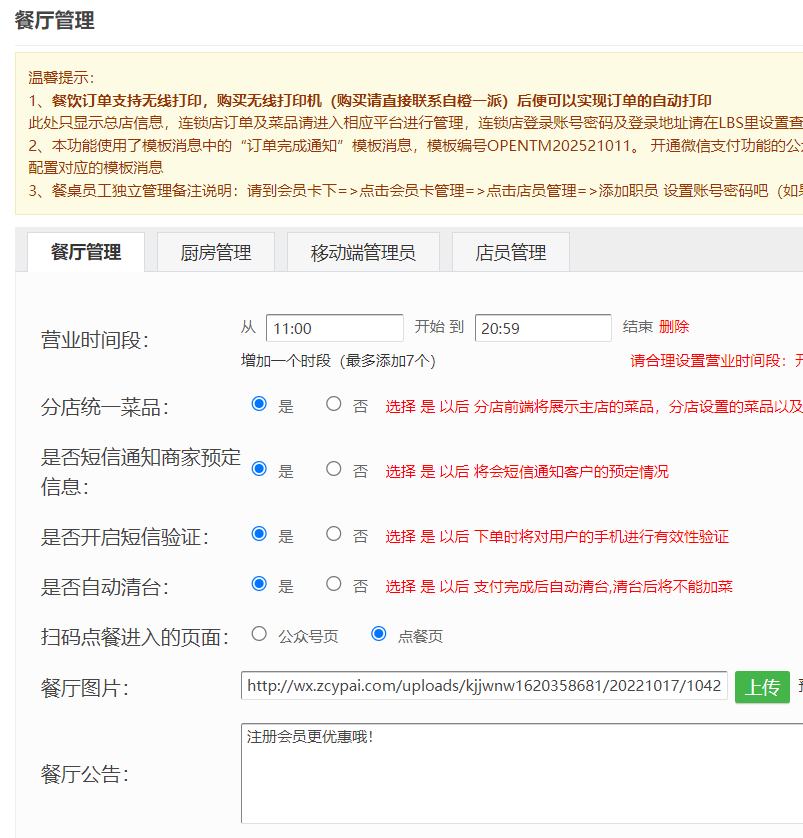Select 是 for 短信通知商家预定信息
The width and height of the screenshot is (803, 838).
[x=260, y=469]
